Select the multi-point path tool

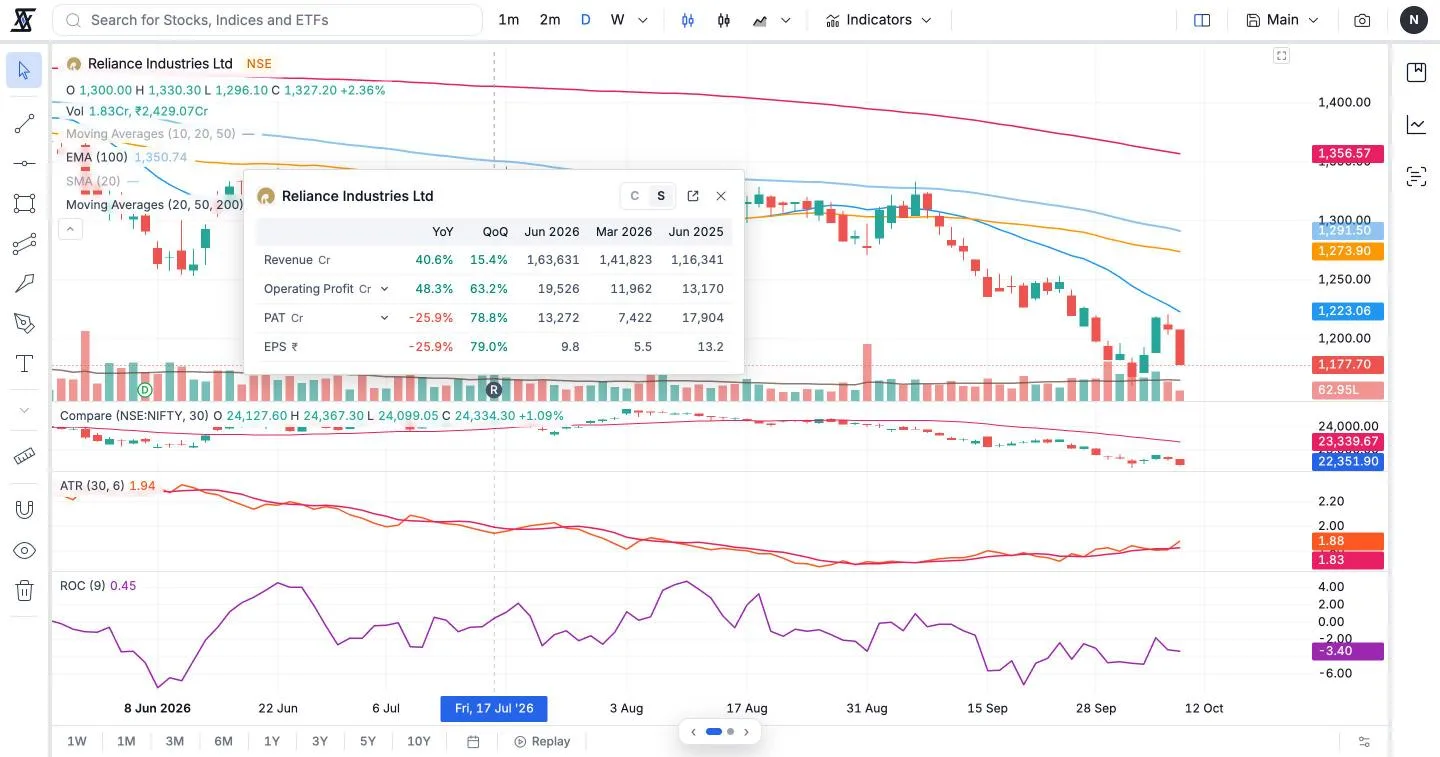pos(24,243)
